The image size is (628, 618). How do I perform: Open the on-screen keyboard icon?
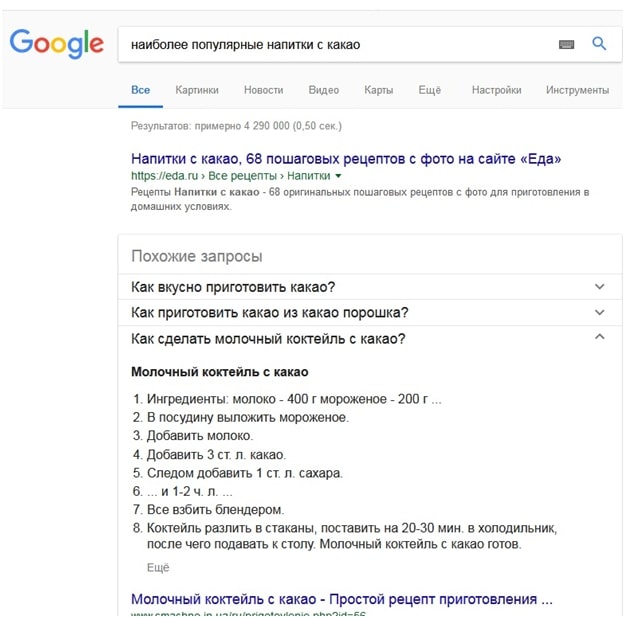[x=567, y=44]
